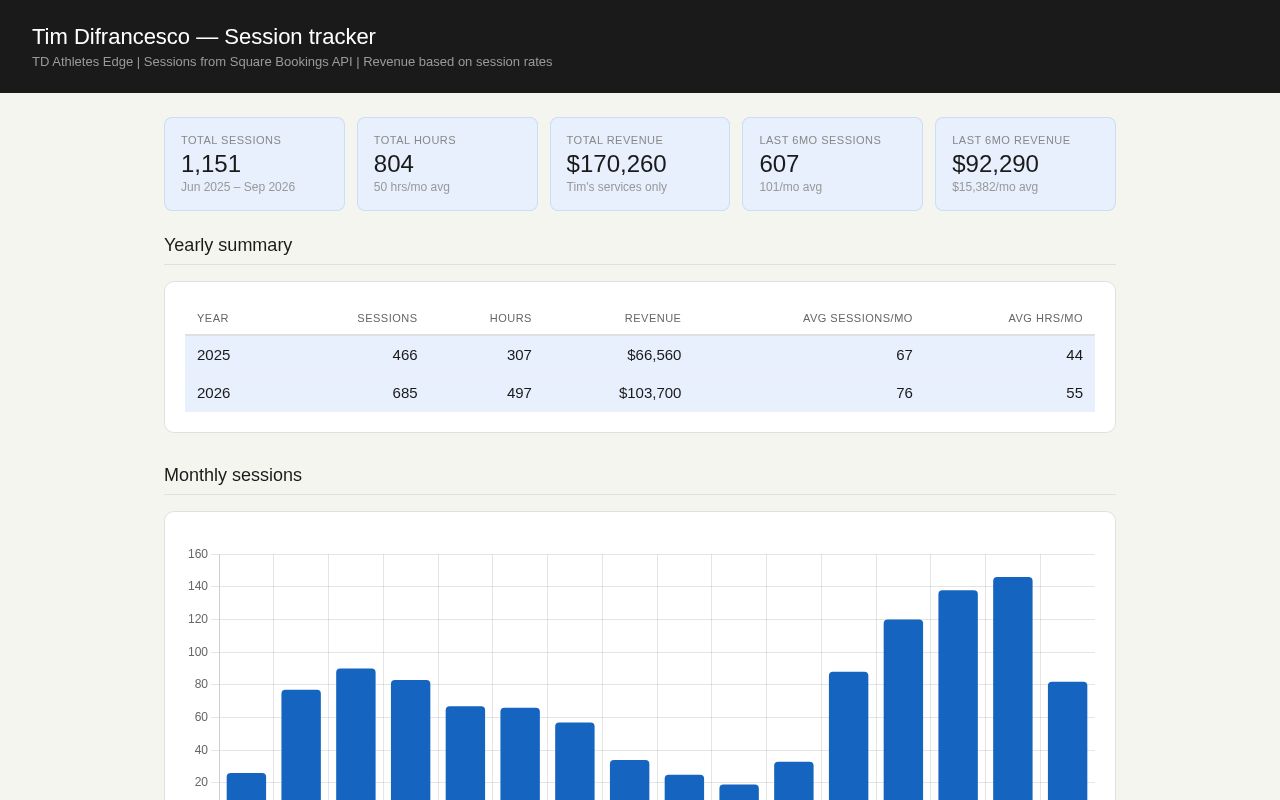This screenshot has width=1280, height=800.
Task: Click the Total Revenue card showing $170,260
Action: pyautogui.click(x=640, y=164)
